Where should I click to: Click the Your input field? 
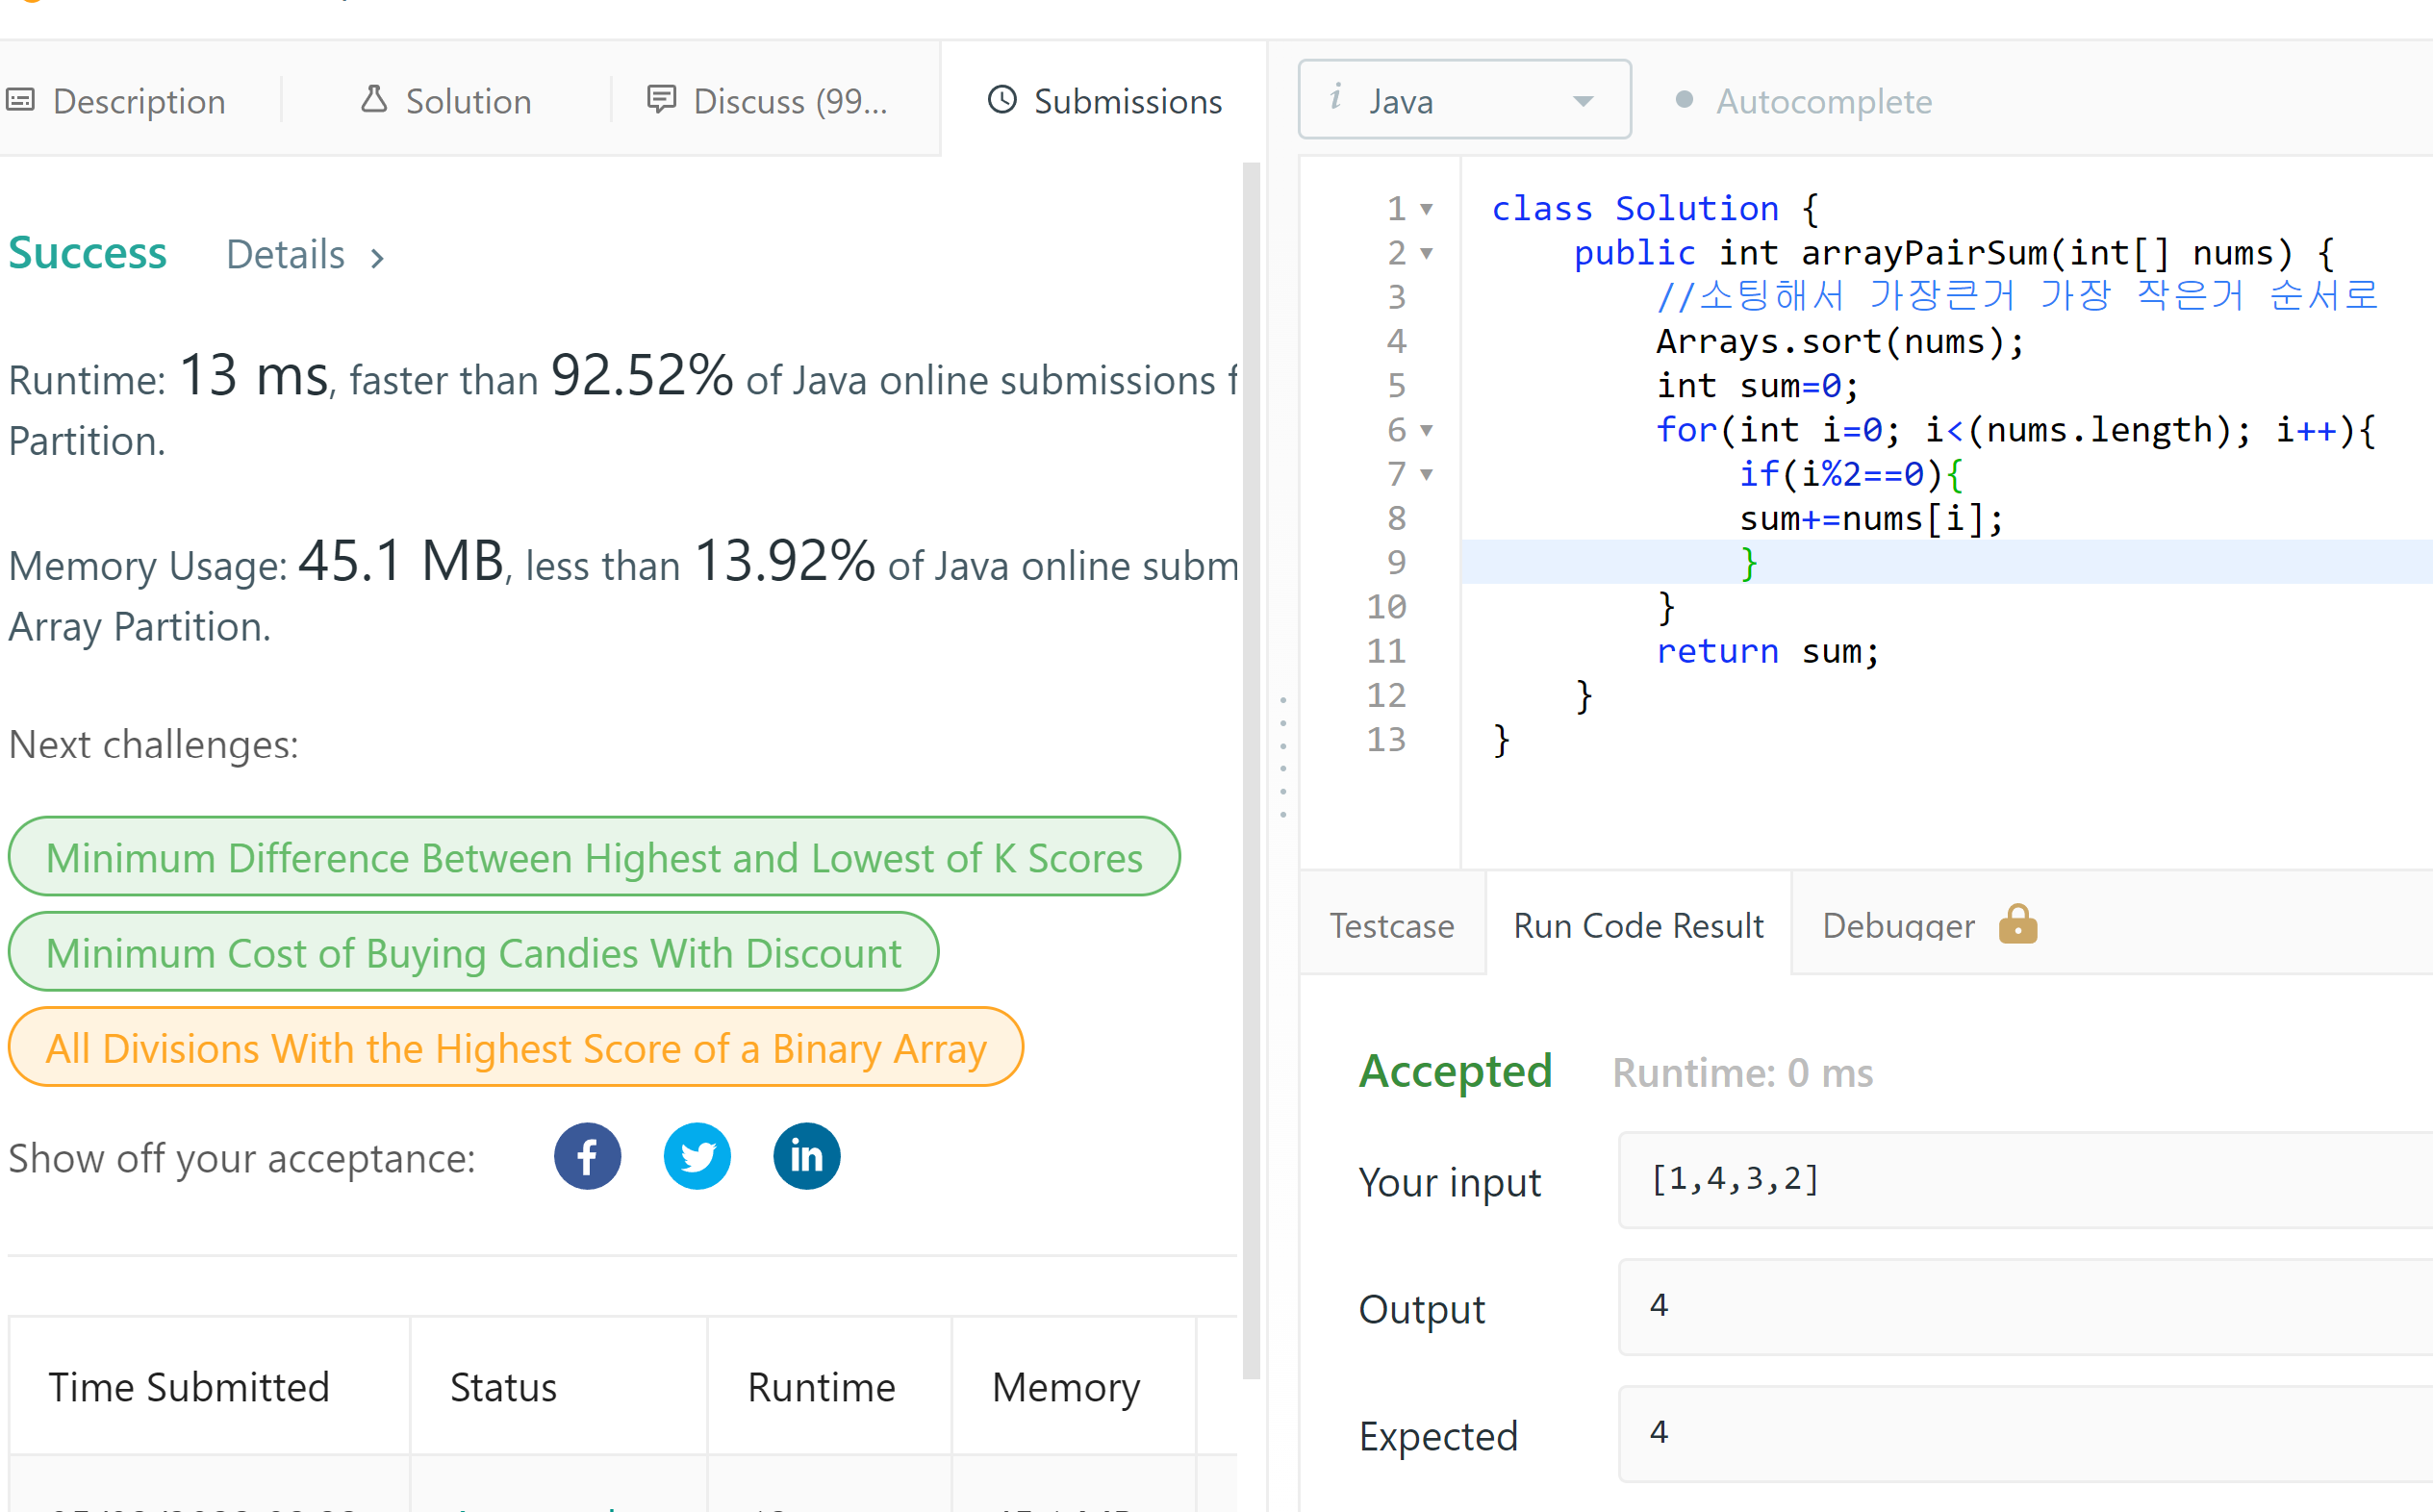(x=2020, y=1180)
